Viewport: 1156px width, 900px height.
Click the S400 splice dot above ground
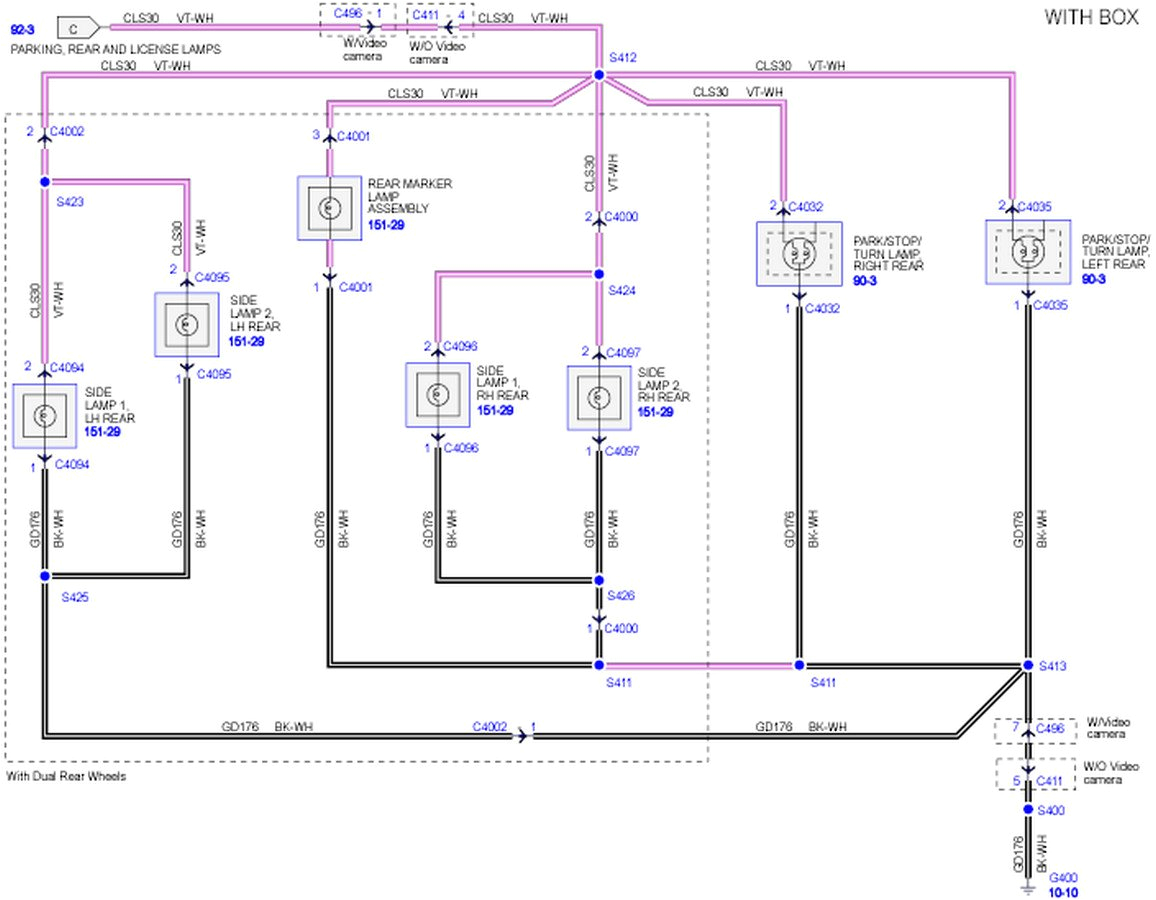click(x=1027, y=809)
